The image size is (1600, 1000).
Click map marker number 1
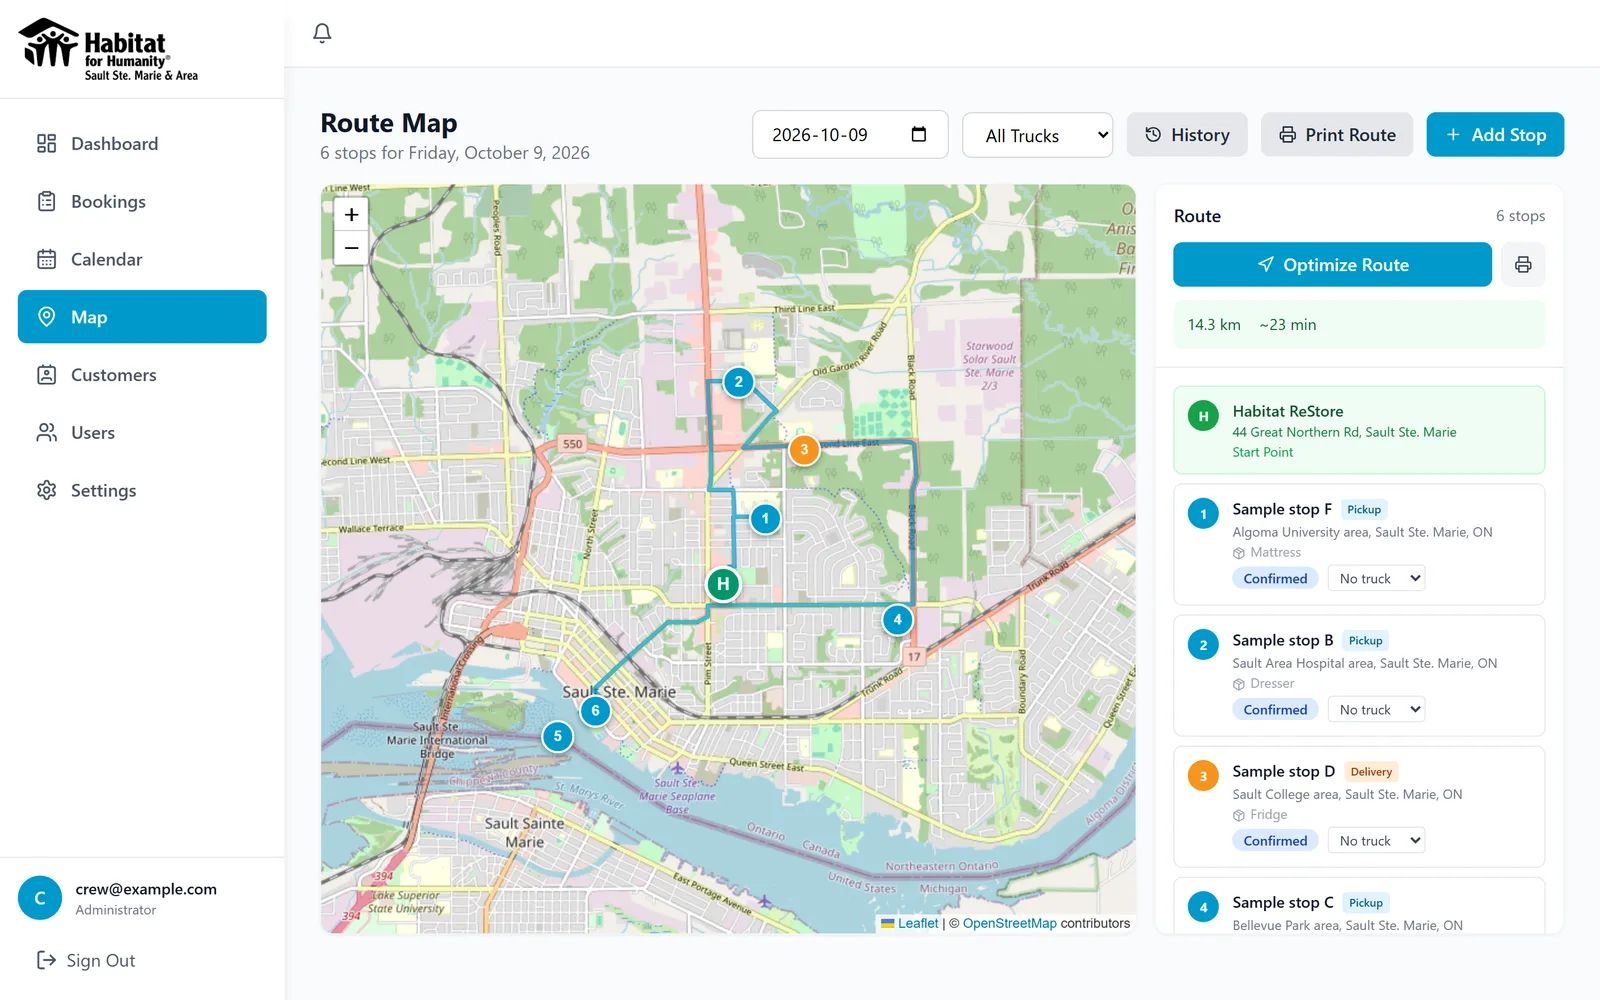click(765, 518)
